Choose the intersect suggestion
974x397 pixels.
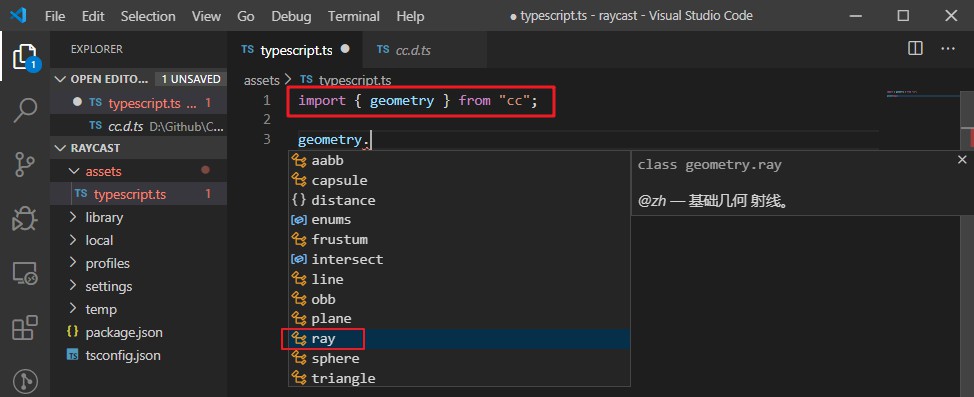pos(459,260)
